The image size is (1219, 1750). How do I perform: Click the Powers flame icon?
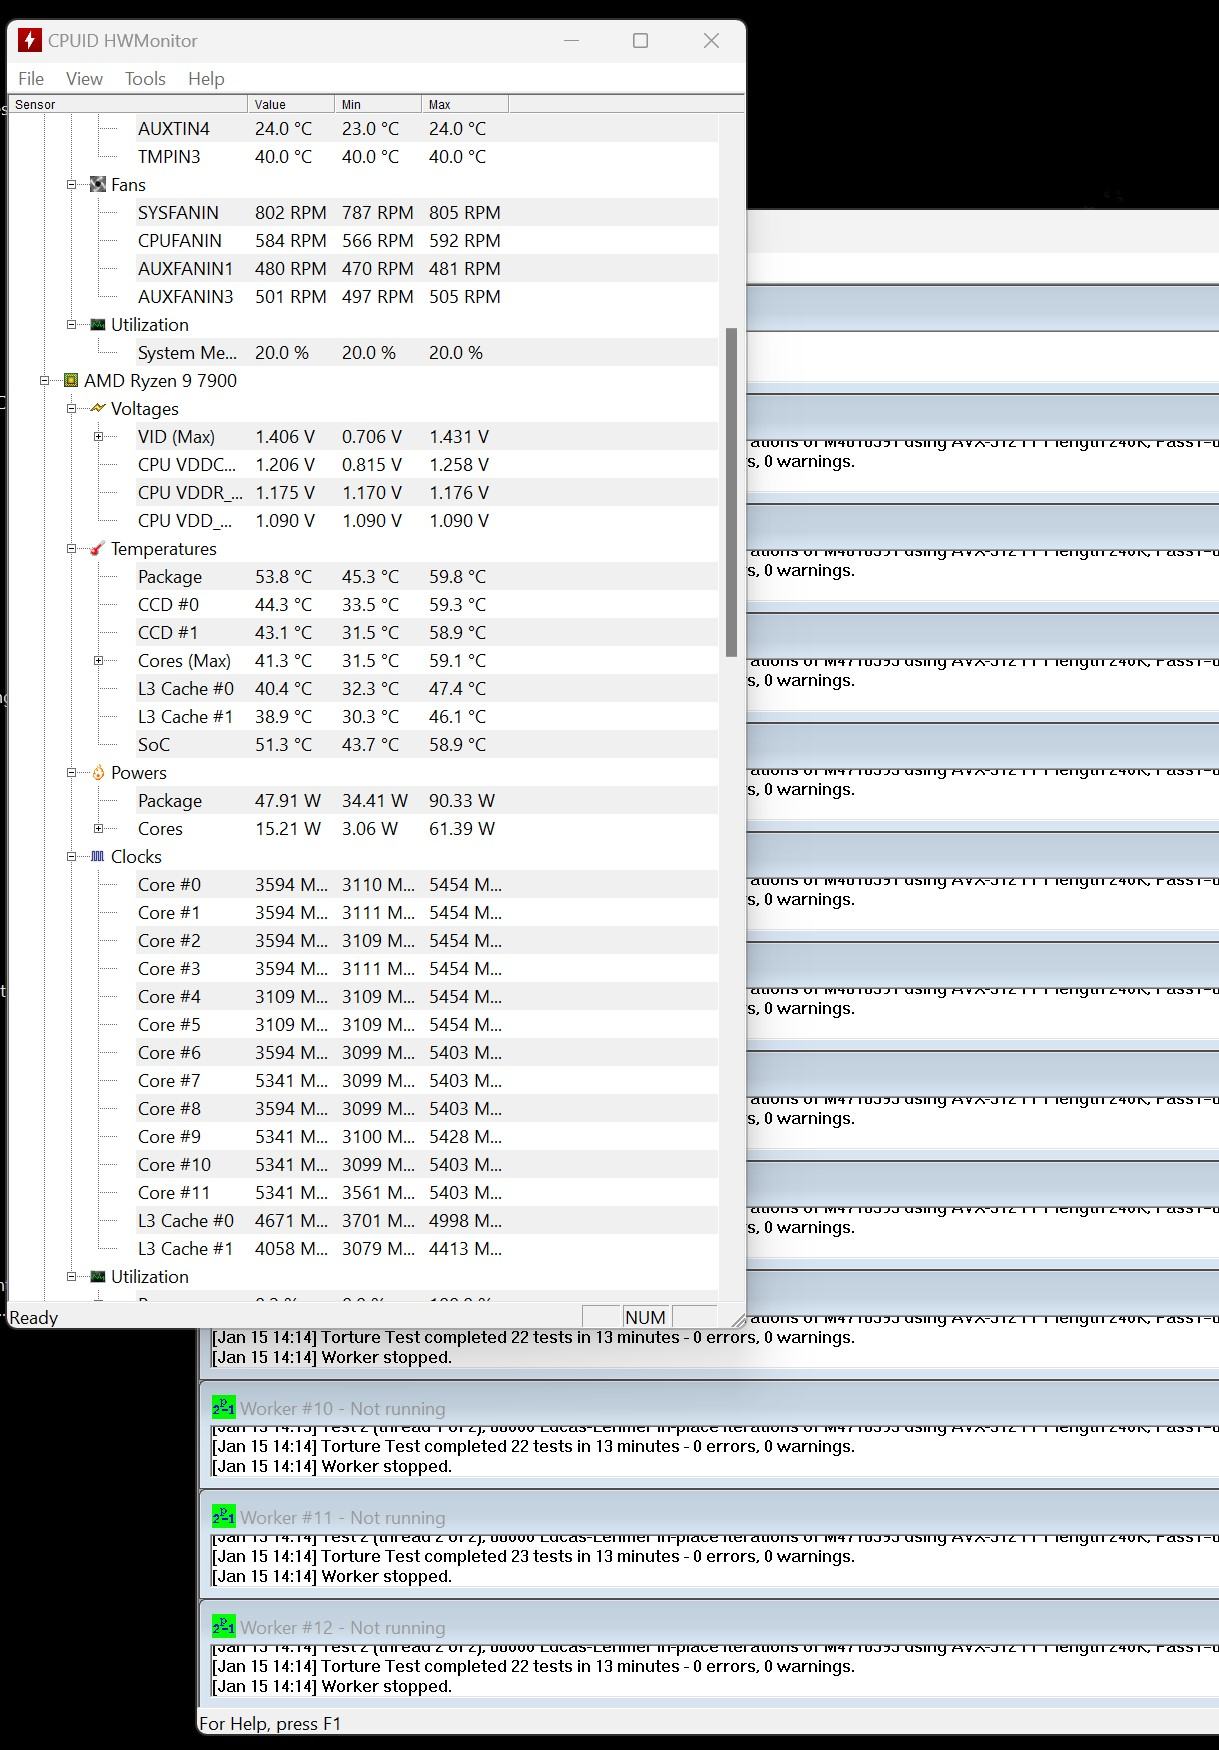[x=98, y=772]
